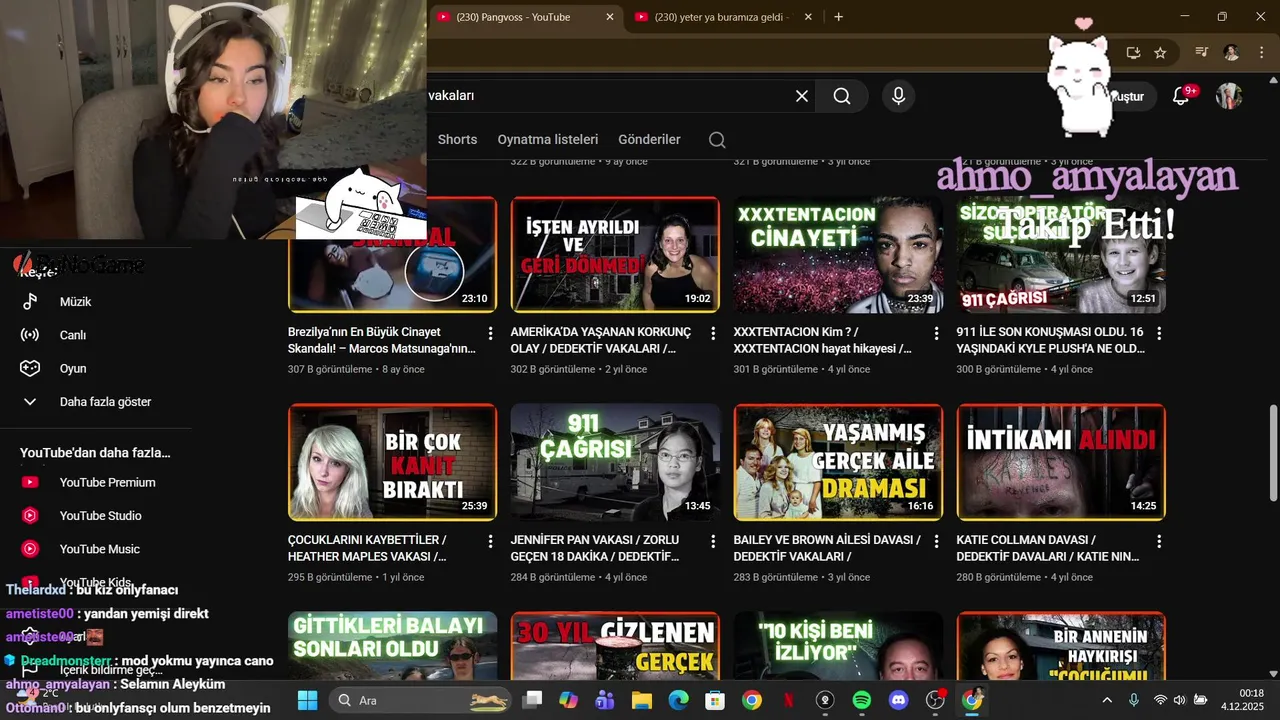The width and height of the screenshot is (1280, 720).
Task: Open Discord from the taskbar
Action: point(899,700)
